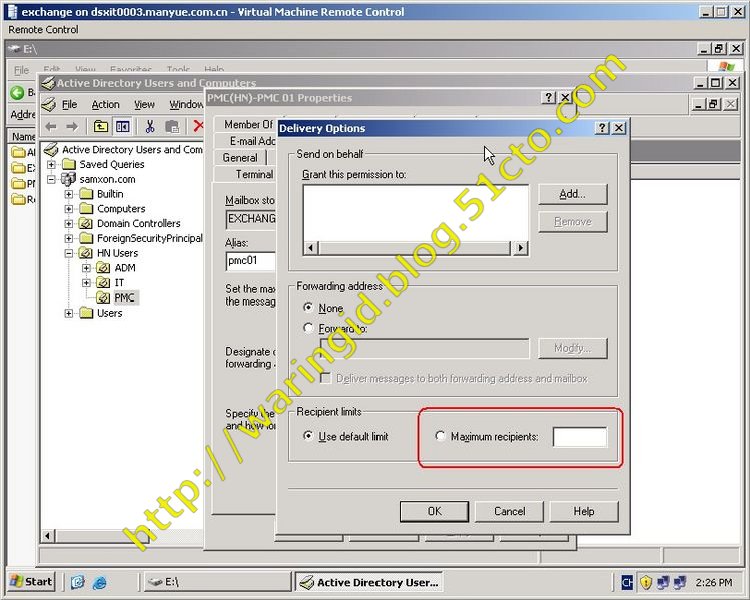Expand the Domain Controllers node
The height and width of the screenshot is (600, 750).
tap(70, 224)
